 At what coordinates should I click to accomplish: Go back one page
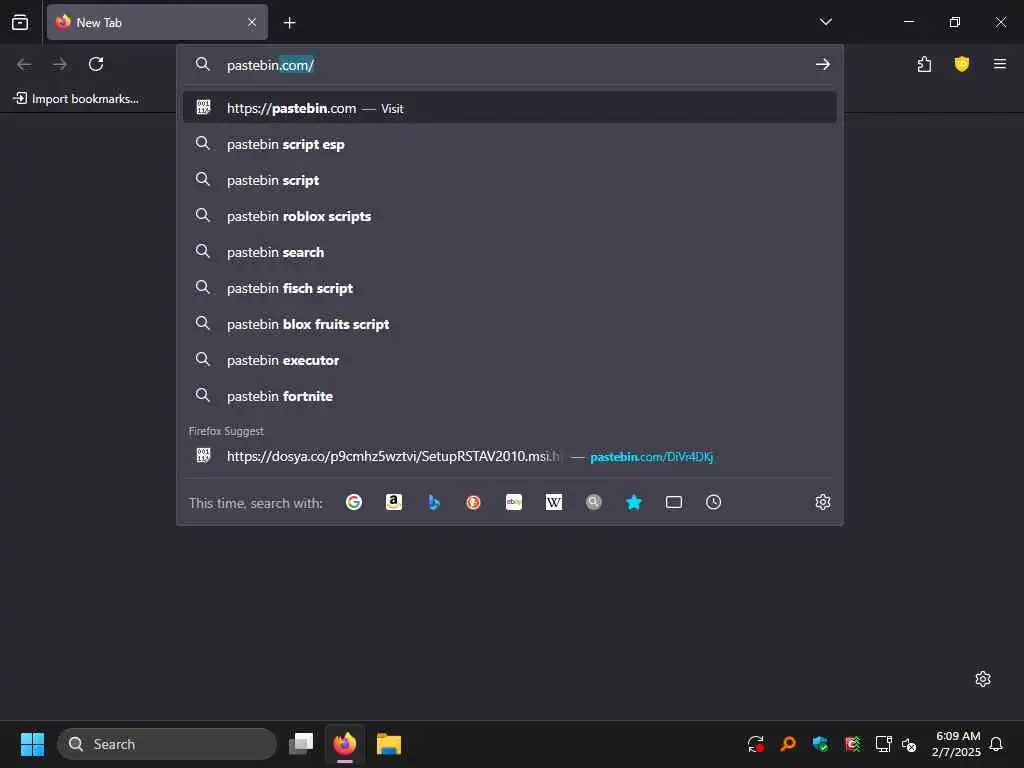click(24, 64)
